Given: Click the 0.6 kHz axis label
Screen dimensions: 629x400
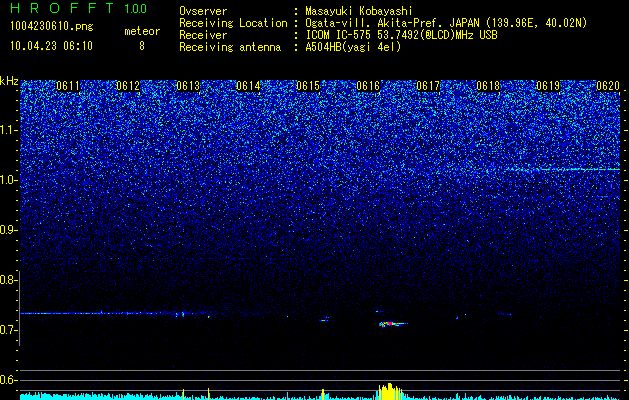Looking at the screenshot, I should point(7,380).
